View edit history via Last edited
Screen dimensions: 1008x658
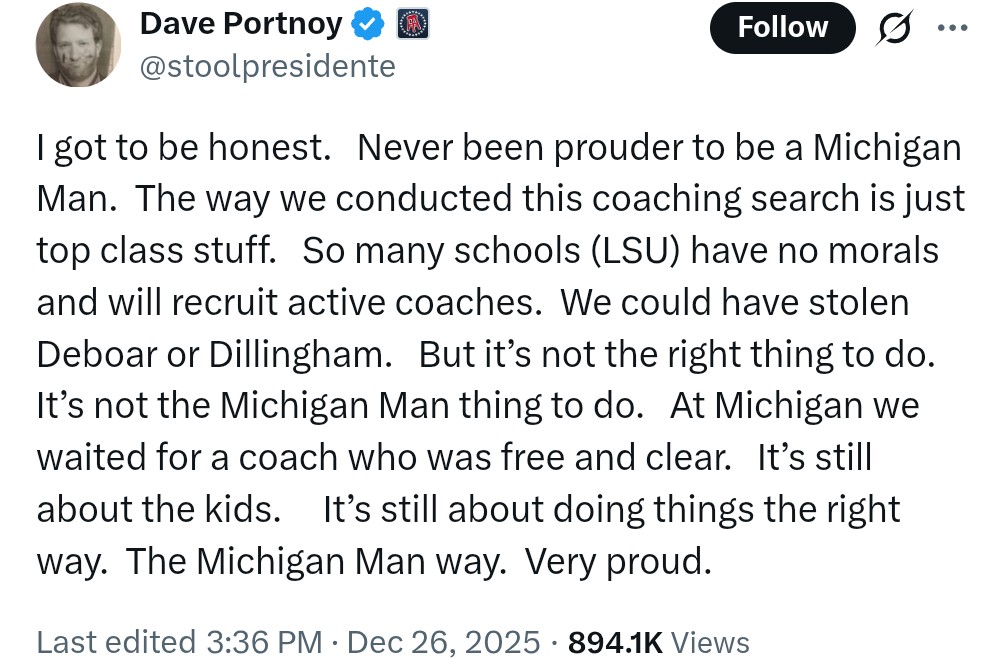click(x=115, y=641)
